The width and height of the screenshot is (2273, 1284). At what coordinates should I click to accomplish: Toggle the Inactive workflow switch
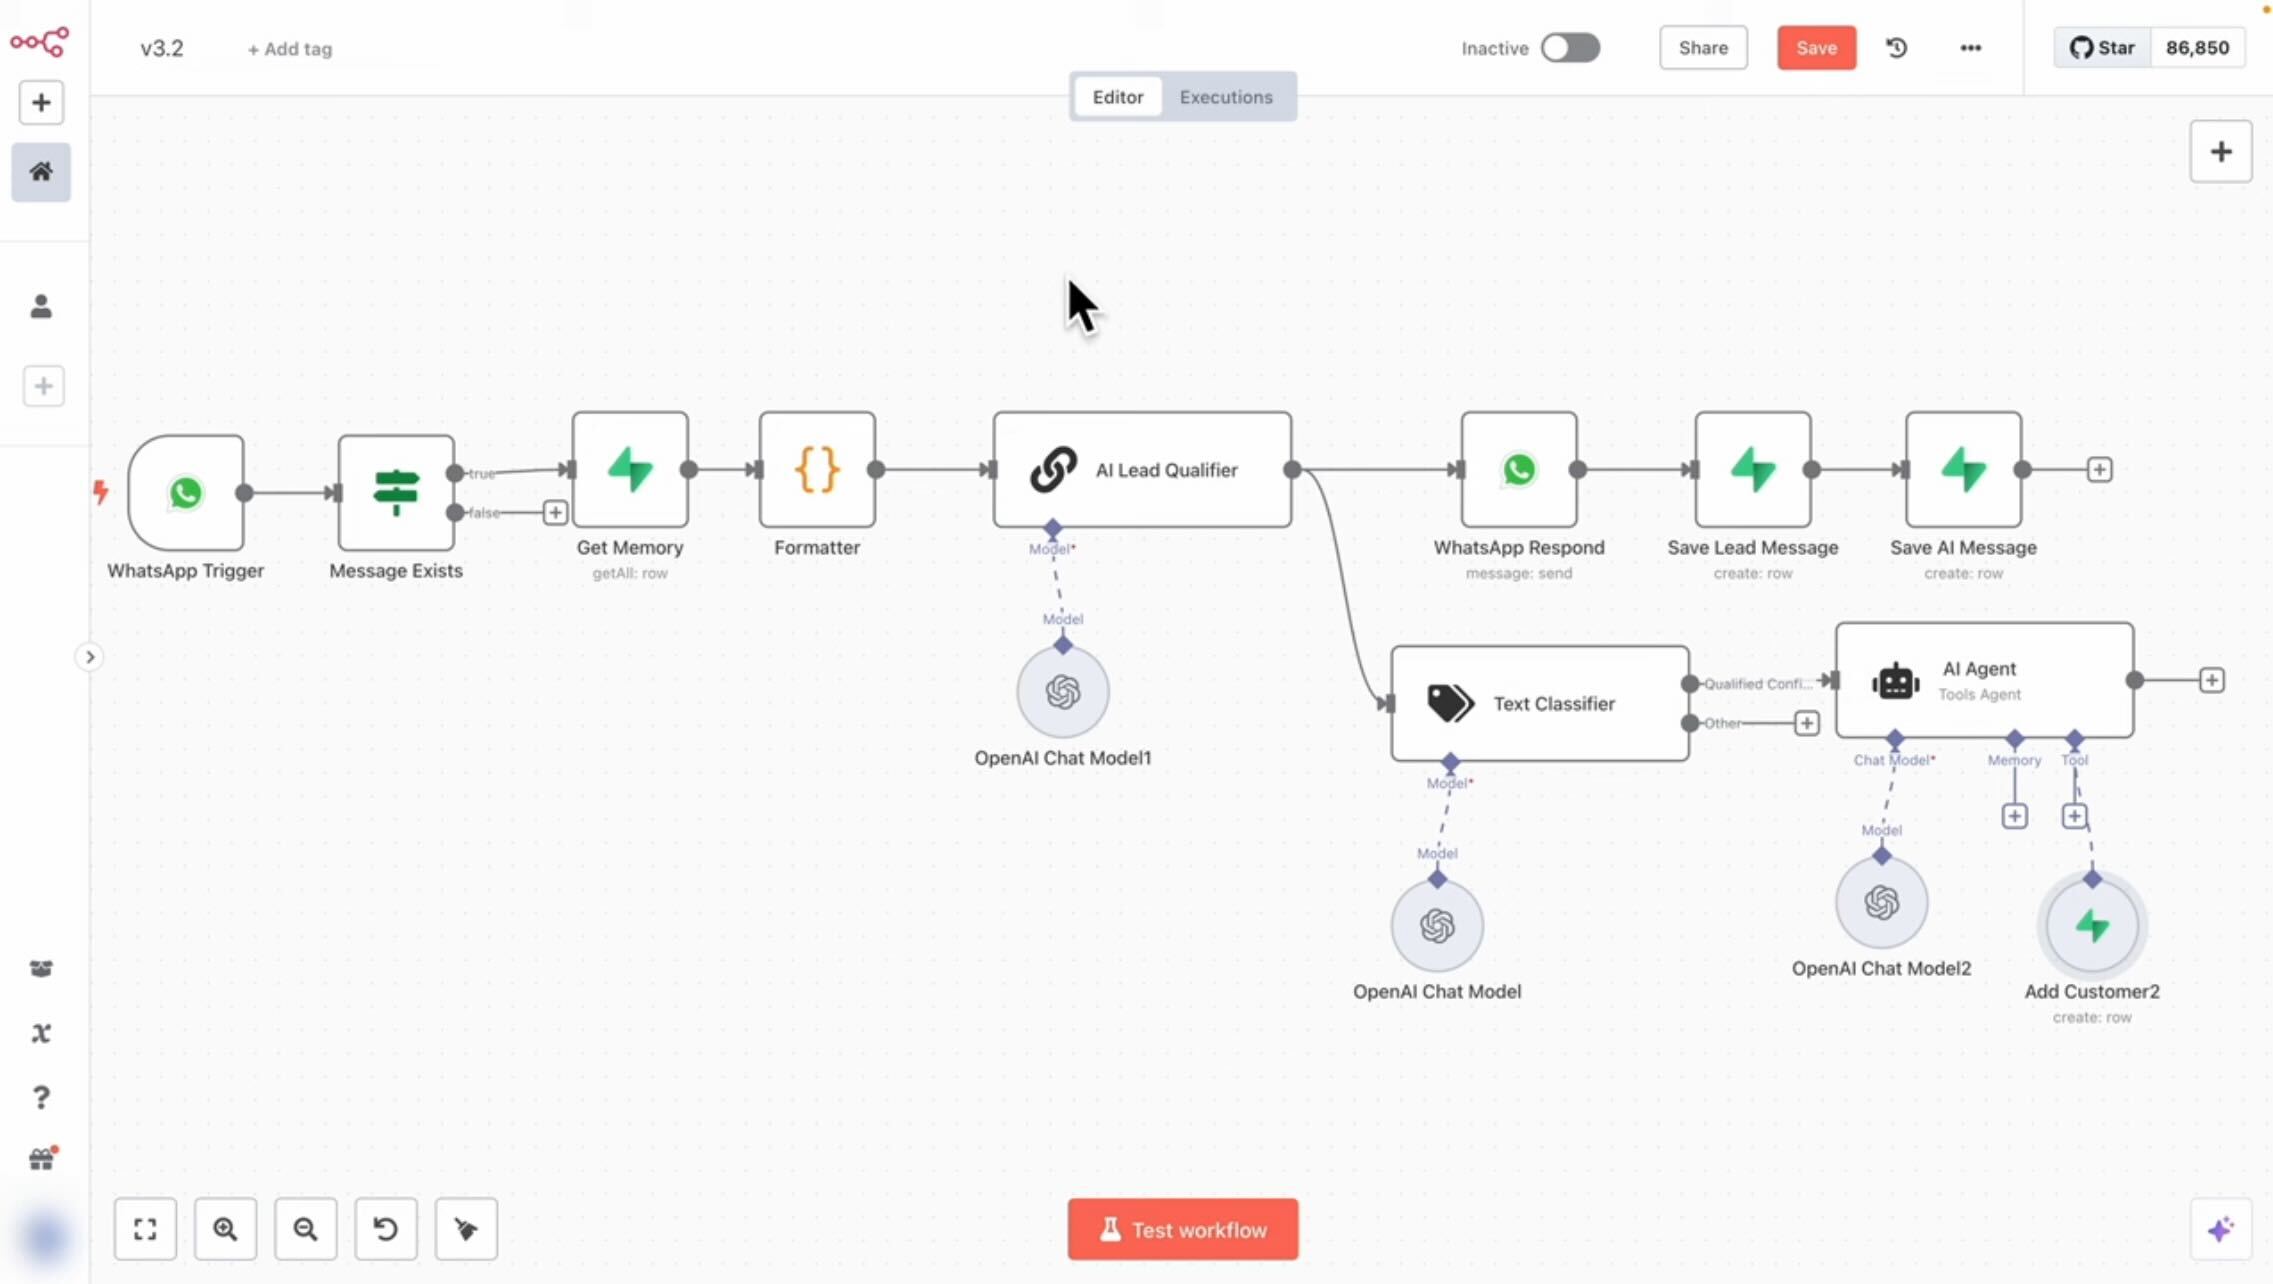[1570, 48]
